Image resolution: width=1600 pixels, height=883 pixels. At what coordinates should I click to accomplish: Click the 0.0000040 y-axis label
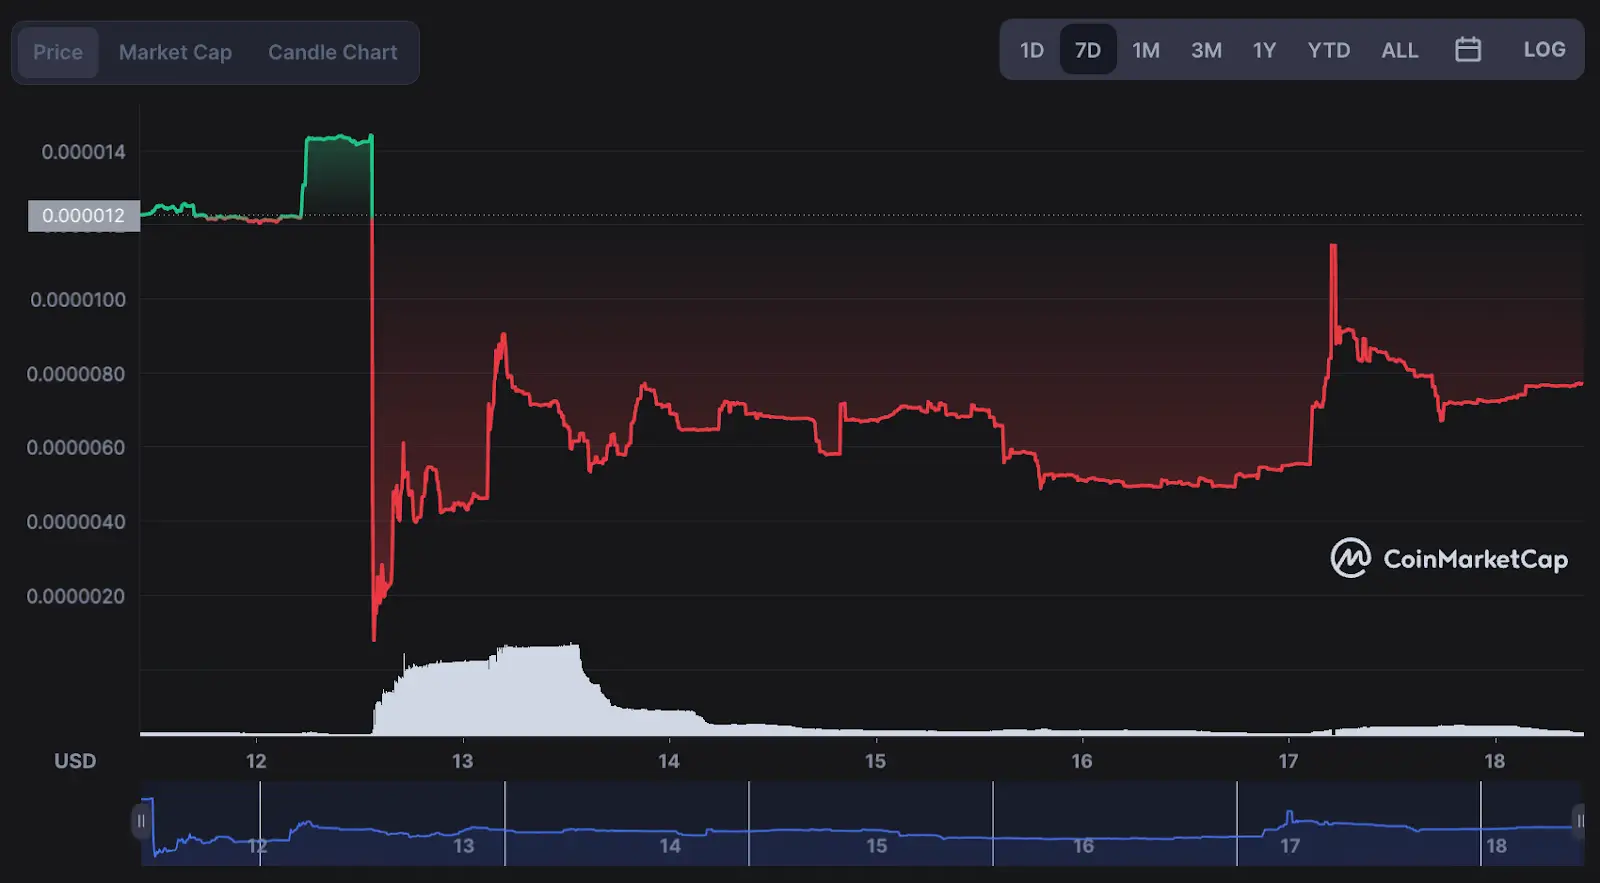click(x=76, y=522)
